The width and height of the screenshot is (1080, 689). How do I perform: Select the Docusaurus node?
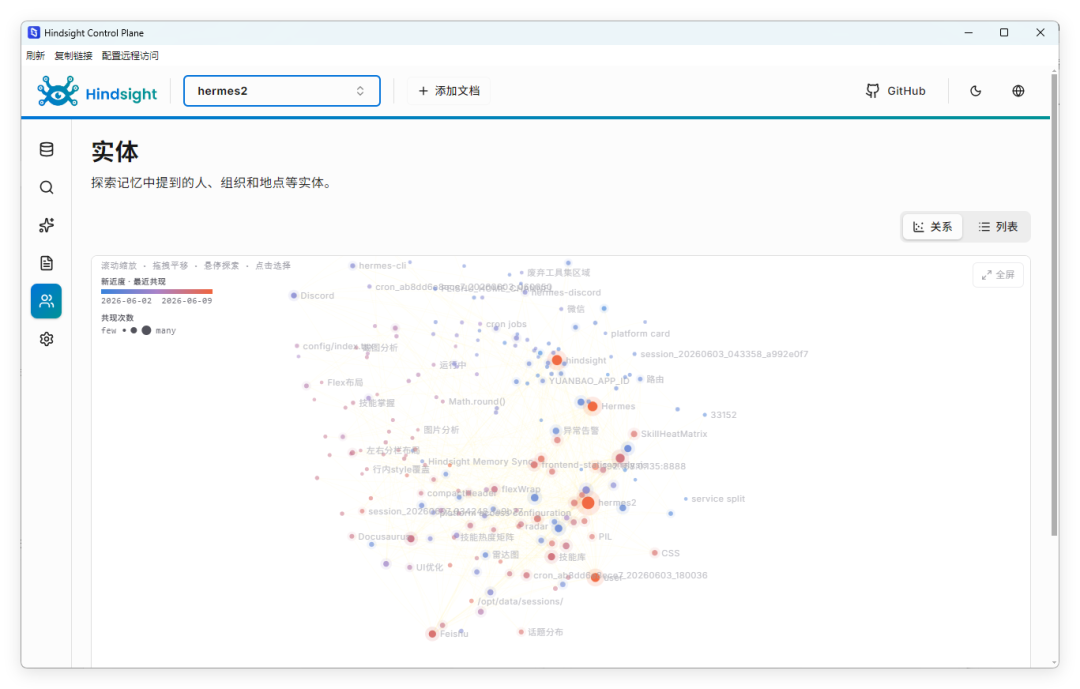pos(351,536)
